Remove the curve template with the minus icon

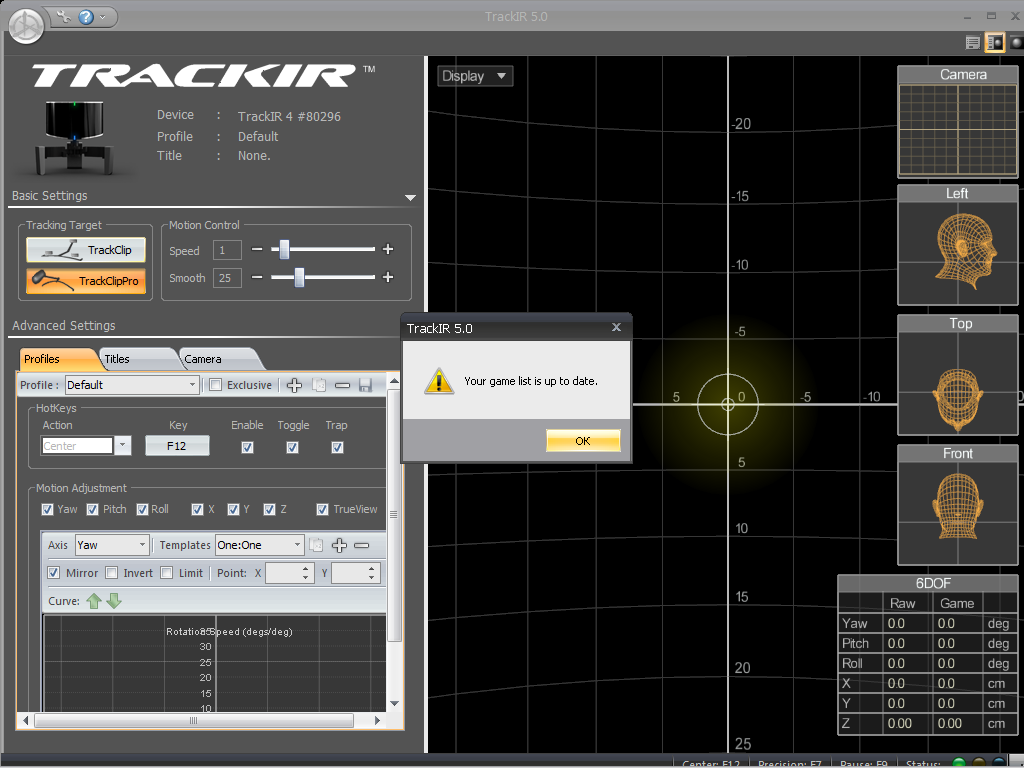361,545
